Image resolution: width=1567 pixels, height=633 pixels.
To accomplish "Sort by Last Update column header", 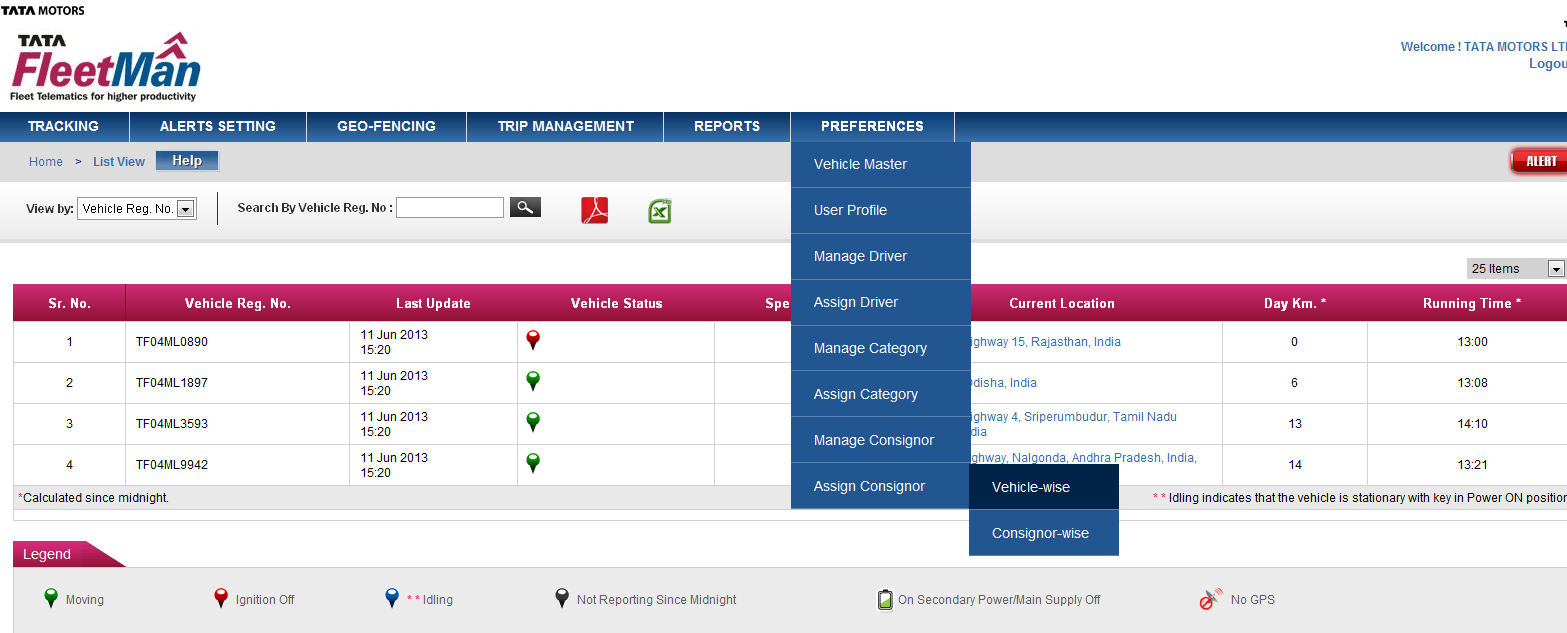I will click(433, 303).
